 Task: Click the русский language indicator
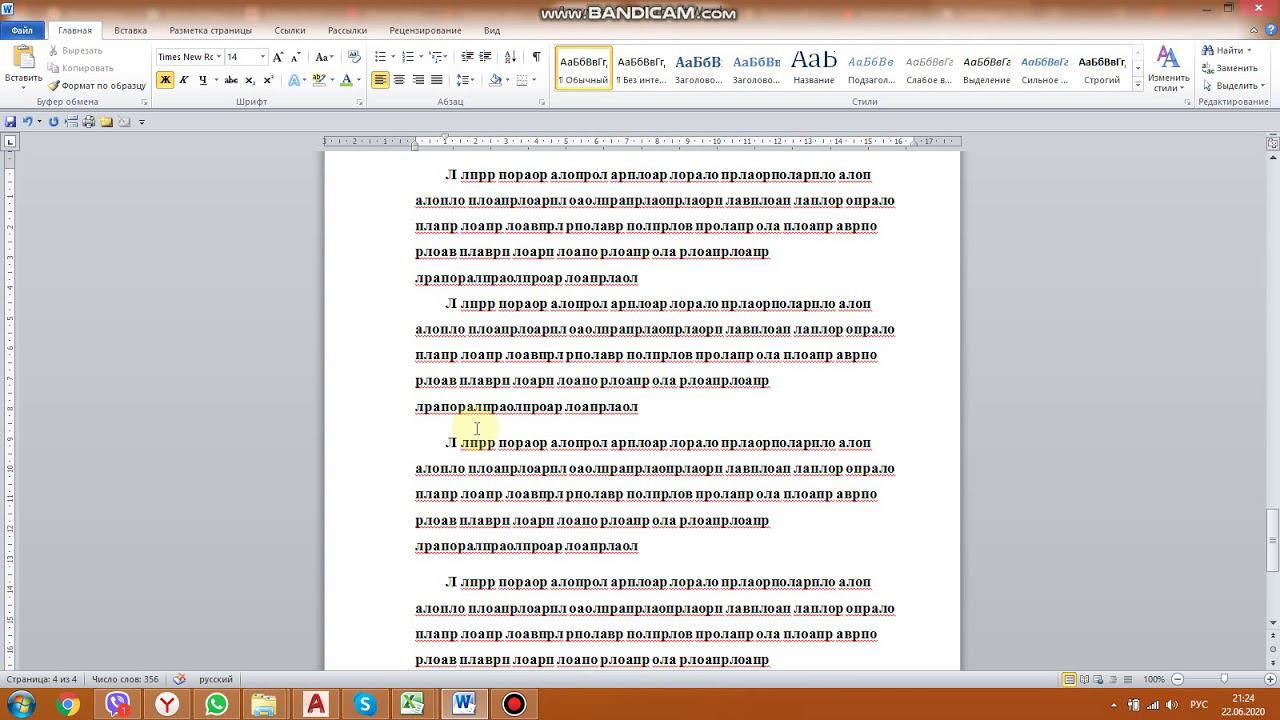[x=216, y=680]
